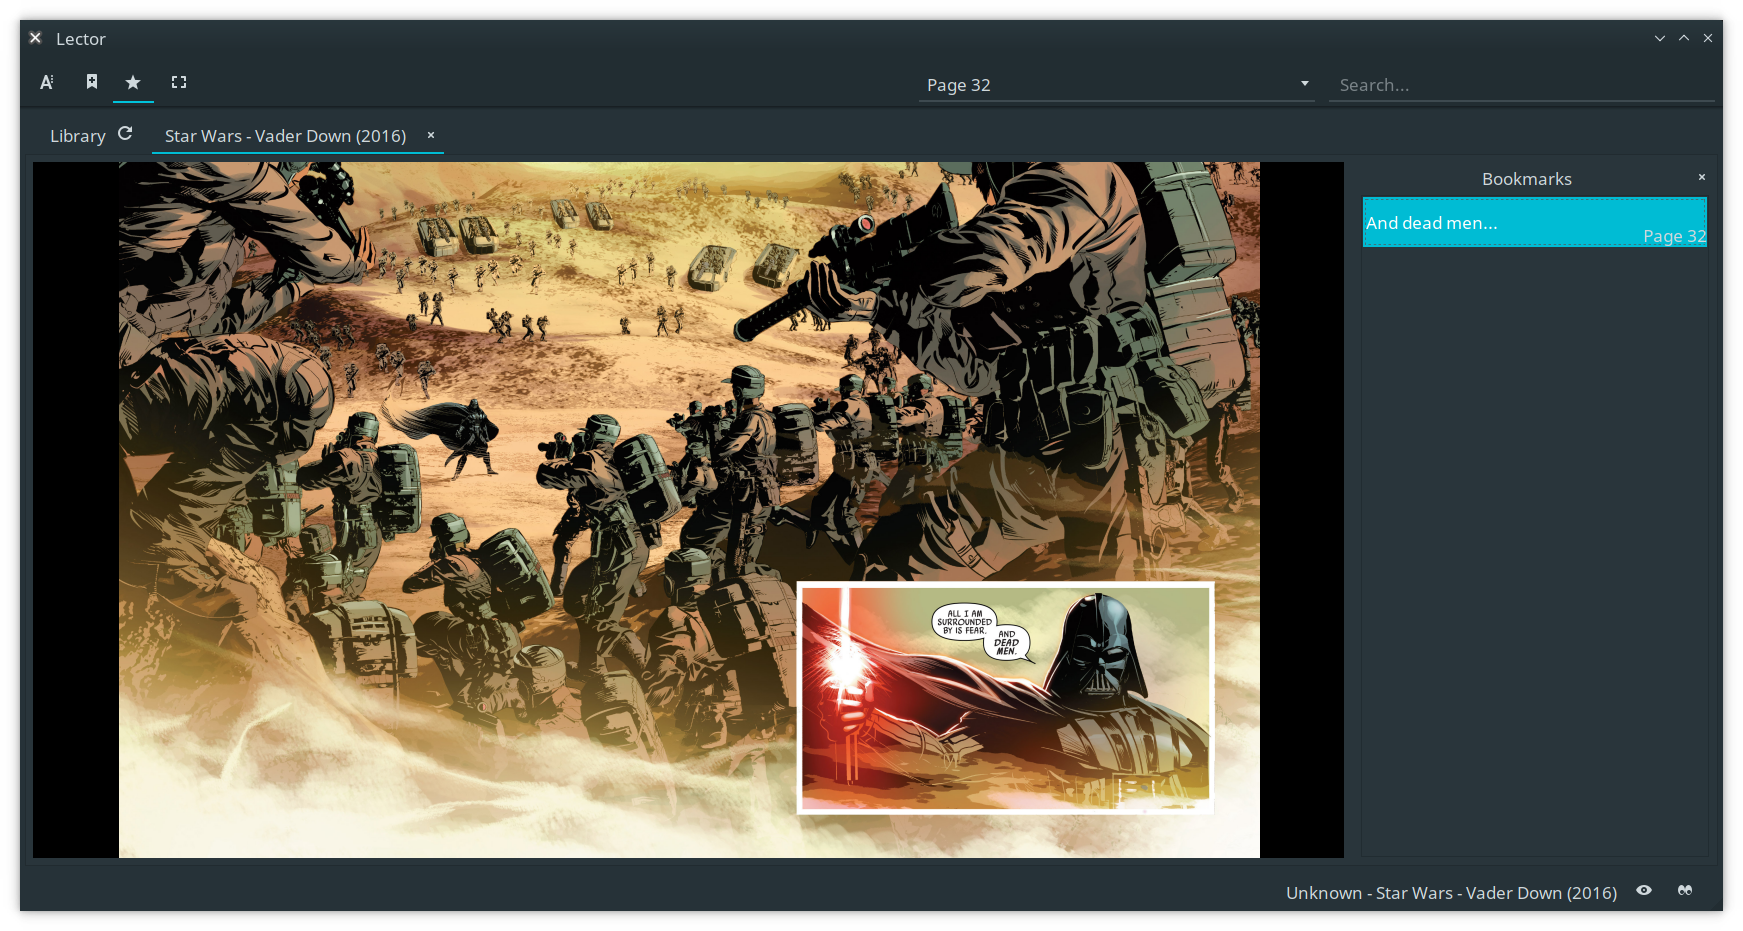Switch to the Library tab
1743x931 pixels.
click(x=78, y=136)
